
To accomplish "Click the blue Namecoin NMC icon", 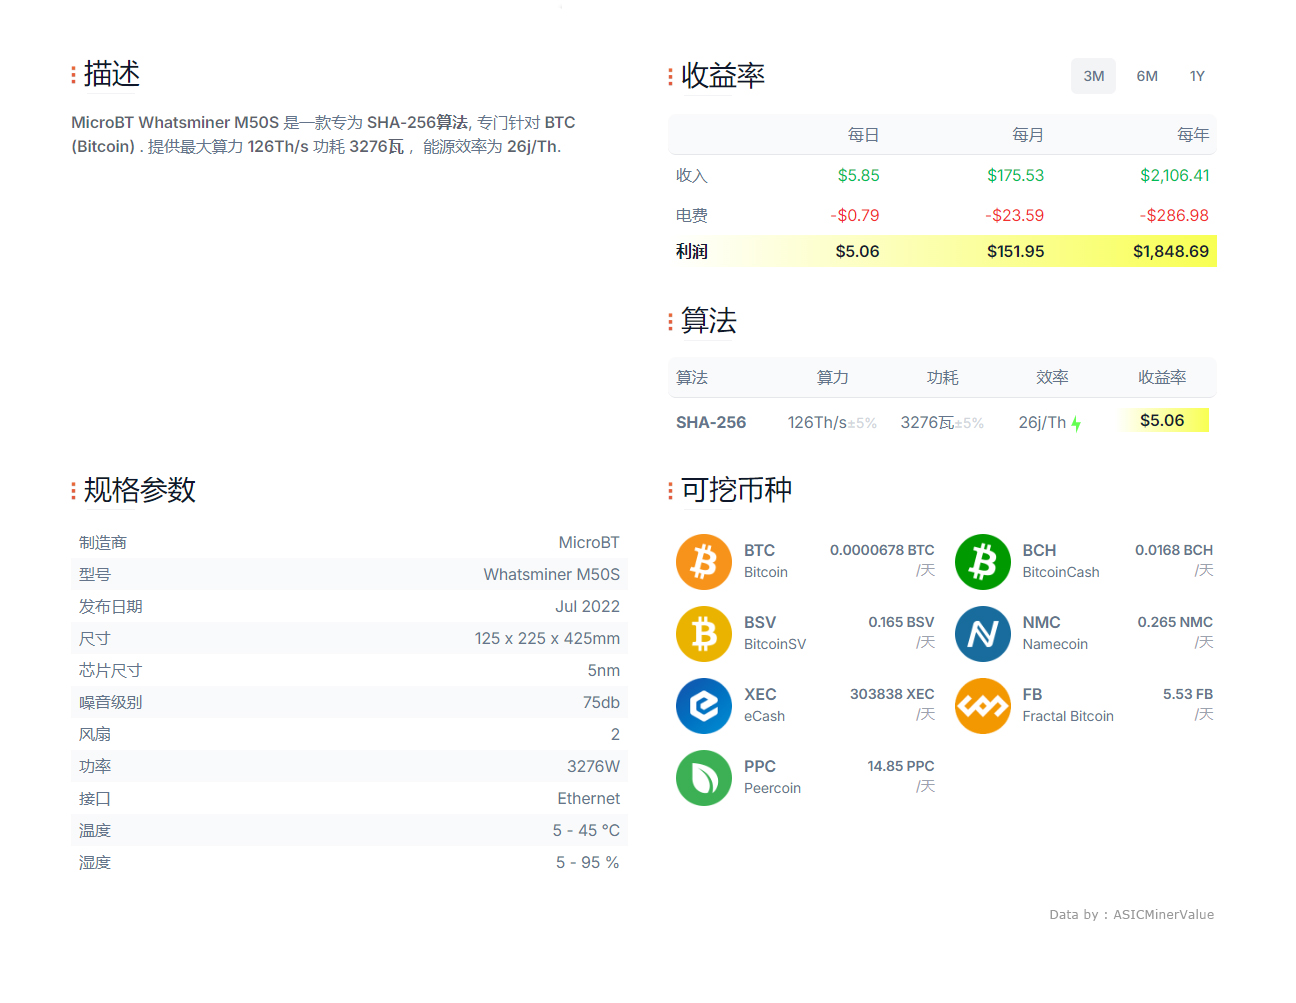I will click(x=983, y=634).
